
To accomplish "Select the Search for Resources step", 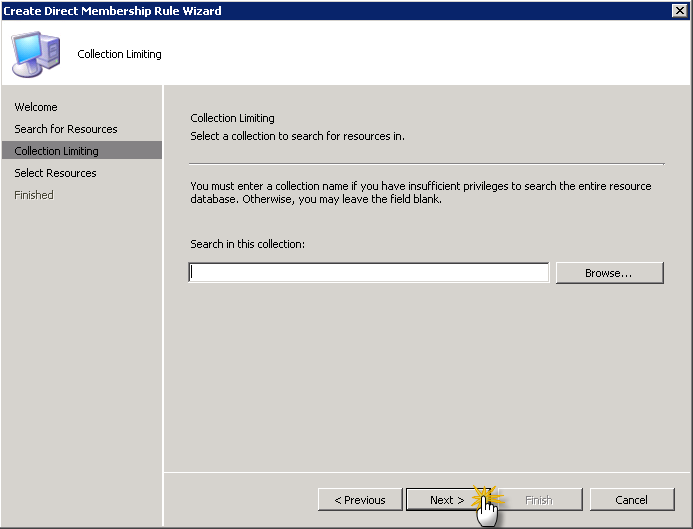I will coord(66,129).
